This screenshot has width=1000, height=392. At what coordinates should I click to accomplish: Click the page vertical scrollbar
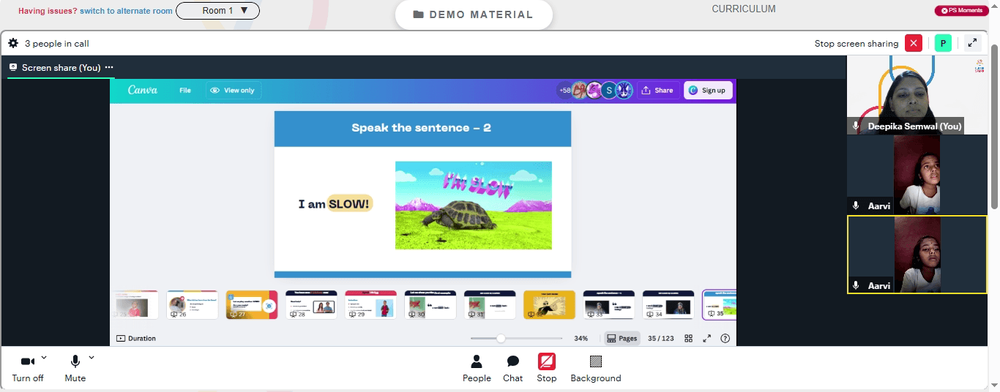pos(995,127)
